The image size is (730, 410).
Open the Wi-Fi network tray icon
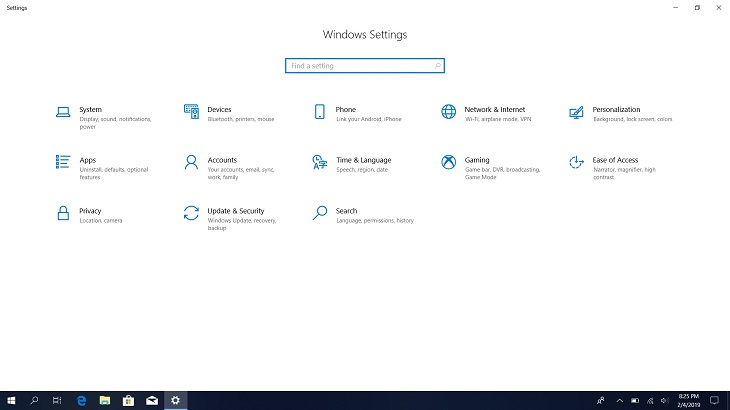click(650, 400)
